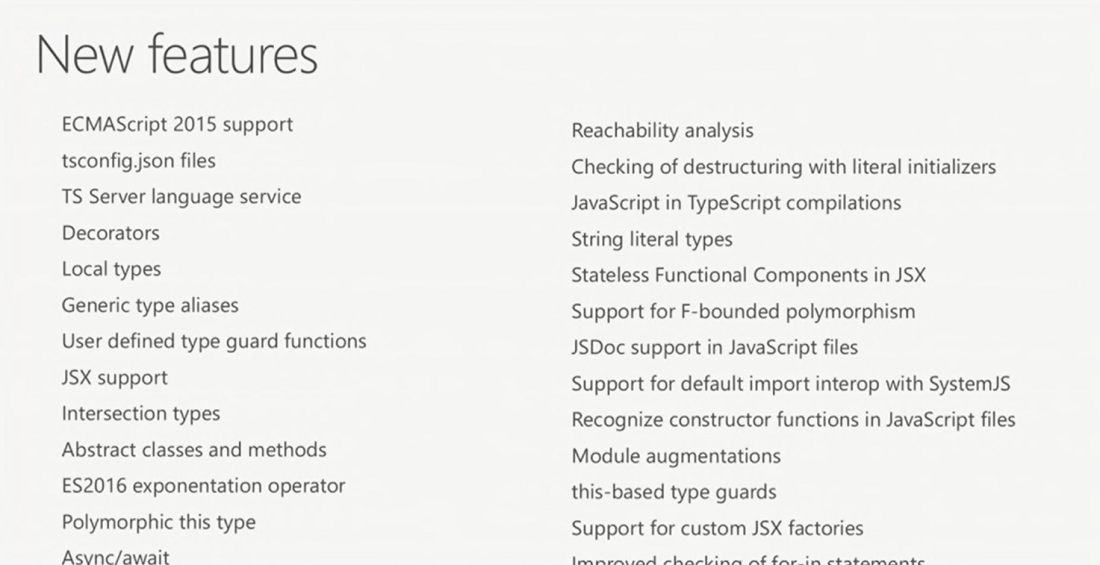
Task: Click the "Decorators" list entry
Action: click(110, 233)
